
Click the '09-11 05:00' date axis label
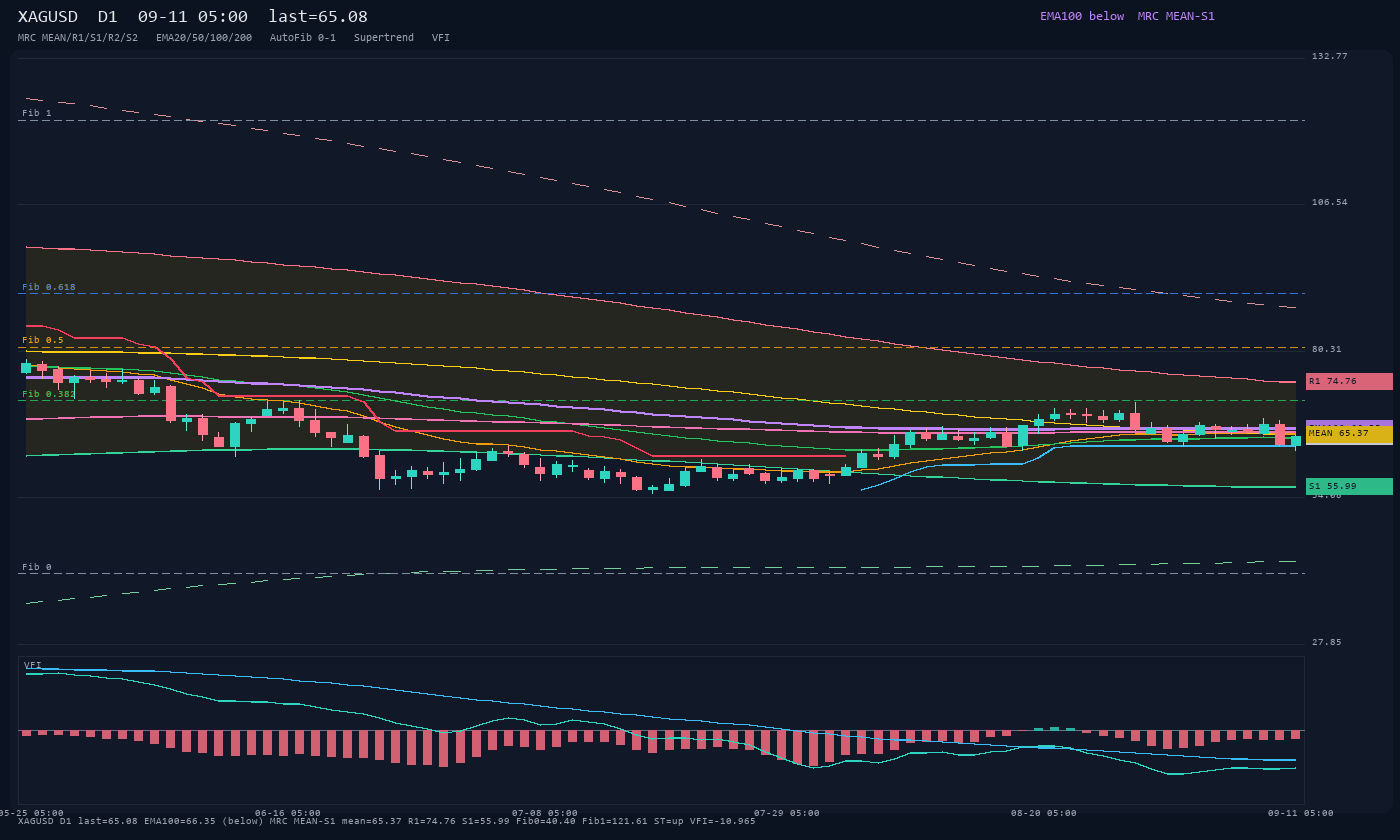(x=1301, y=813)
